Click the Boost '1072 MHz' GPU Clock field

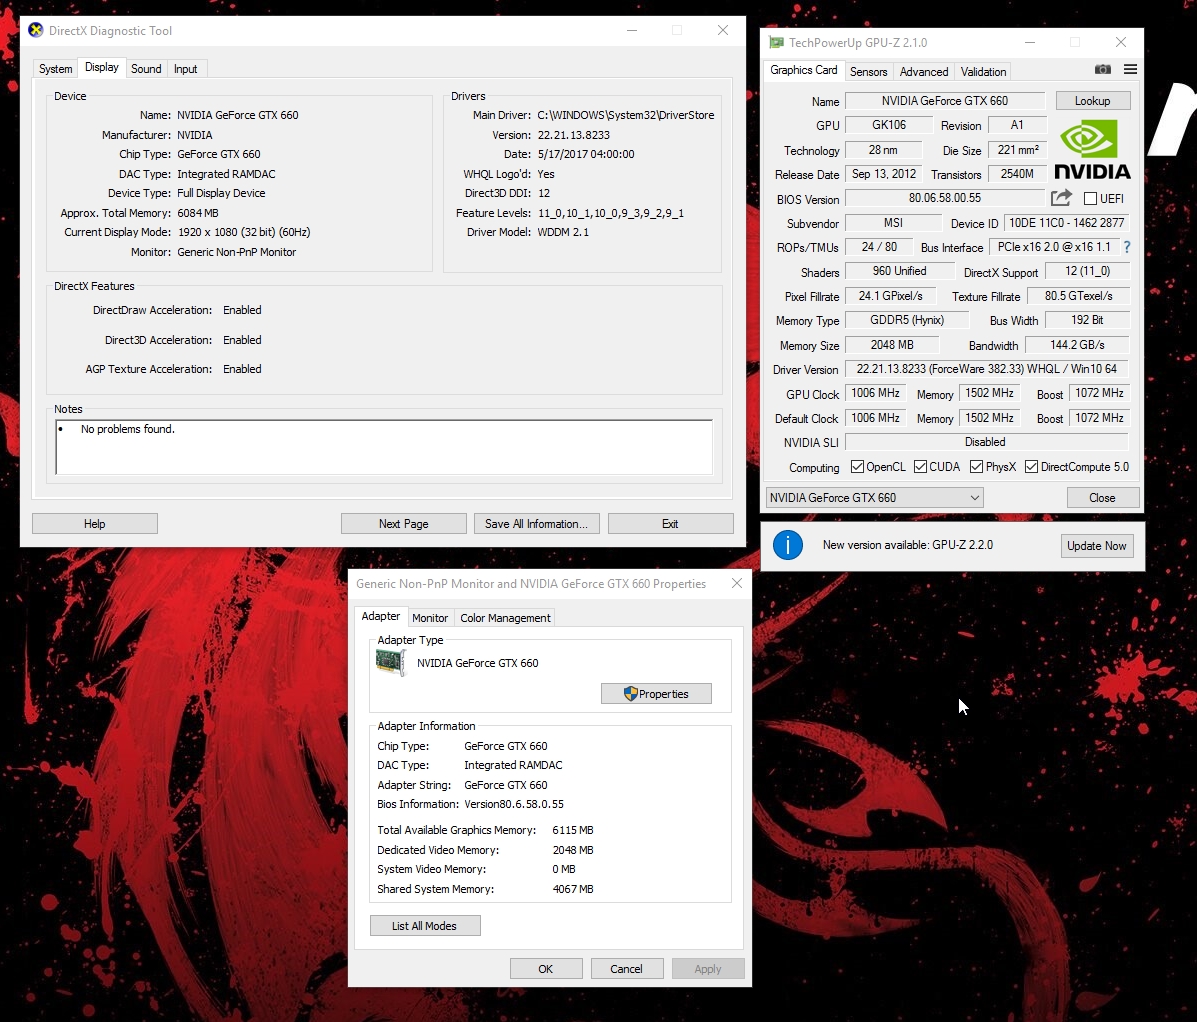point(1099,394)
